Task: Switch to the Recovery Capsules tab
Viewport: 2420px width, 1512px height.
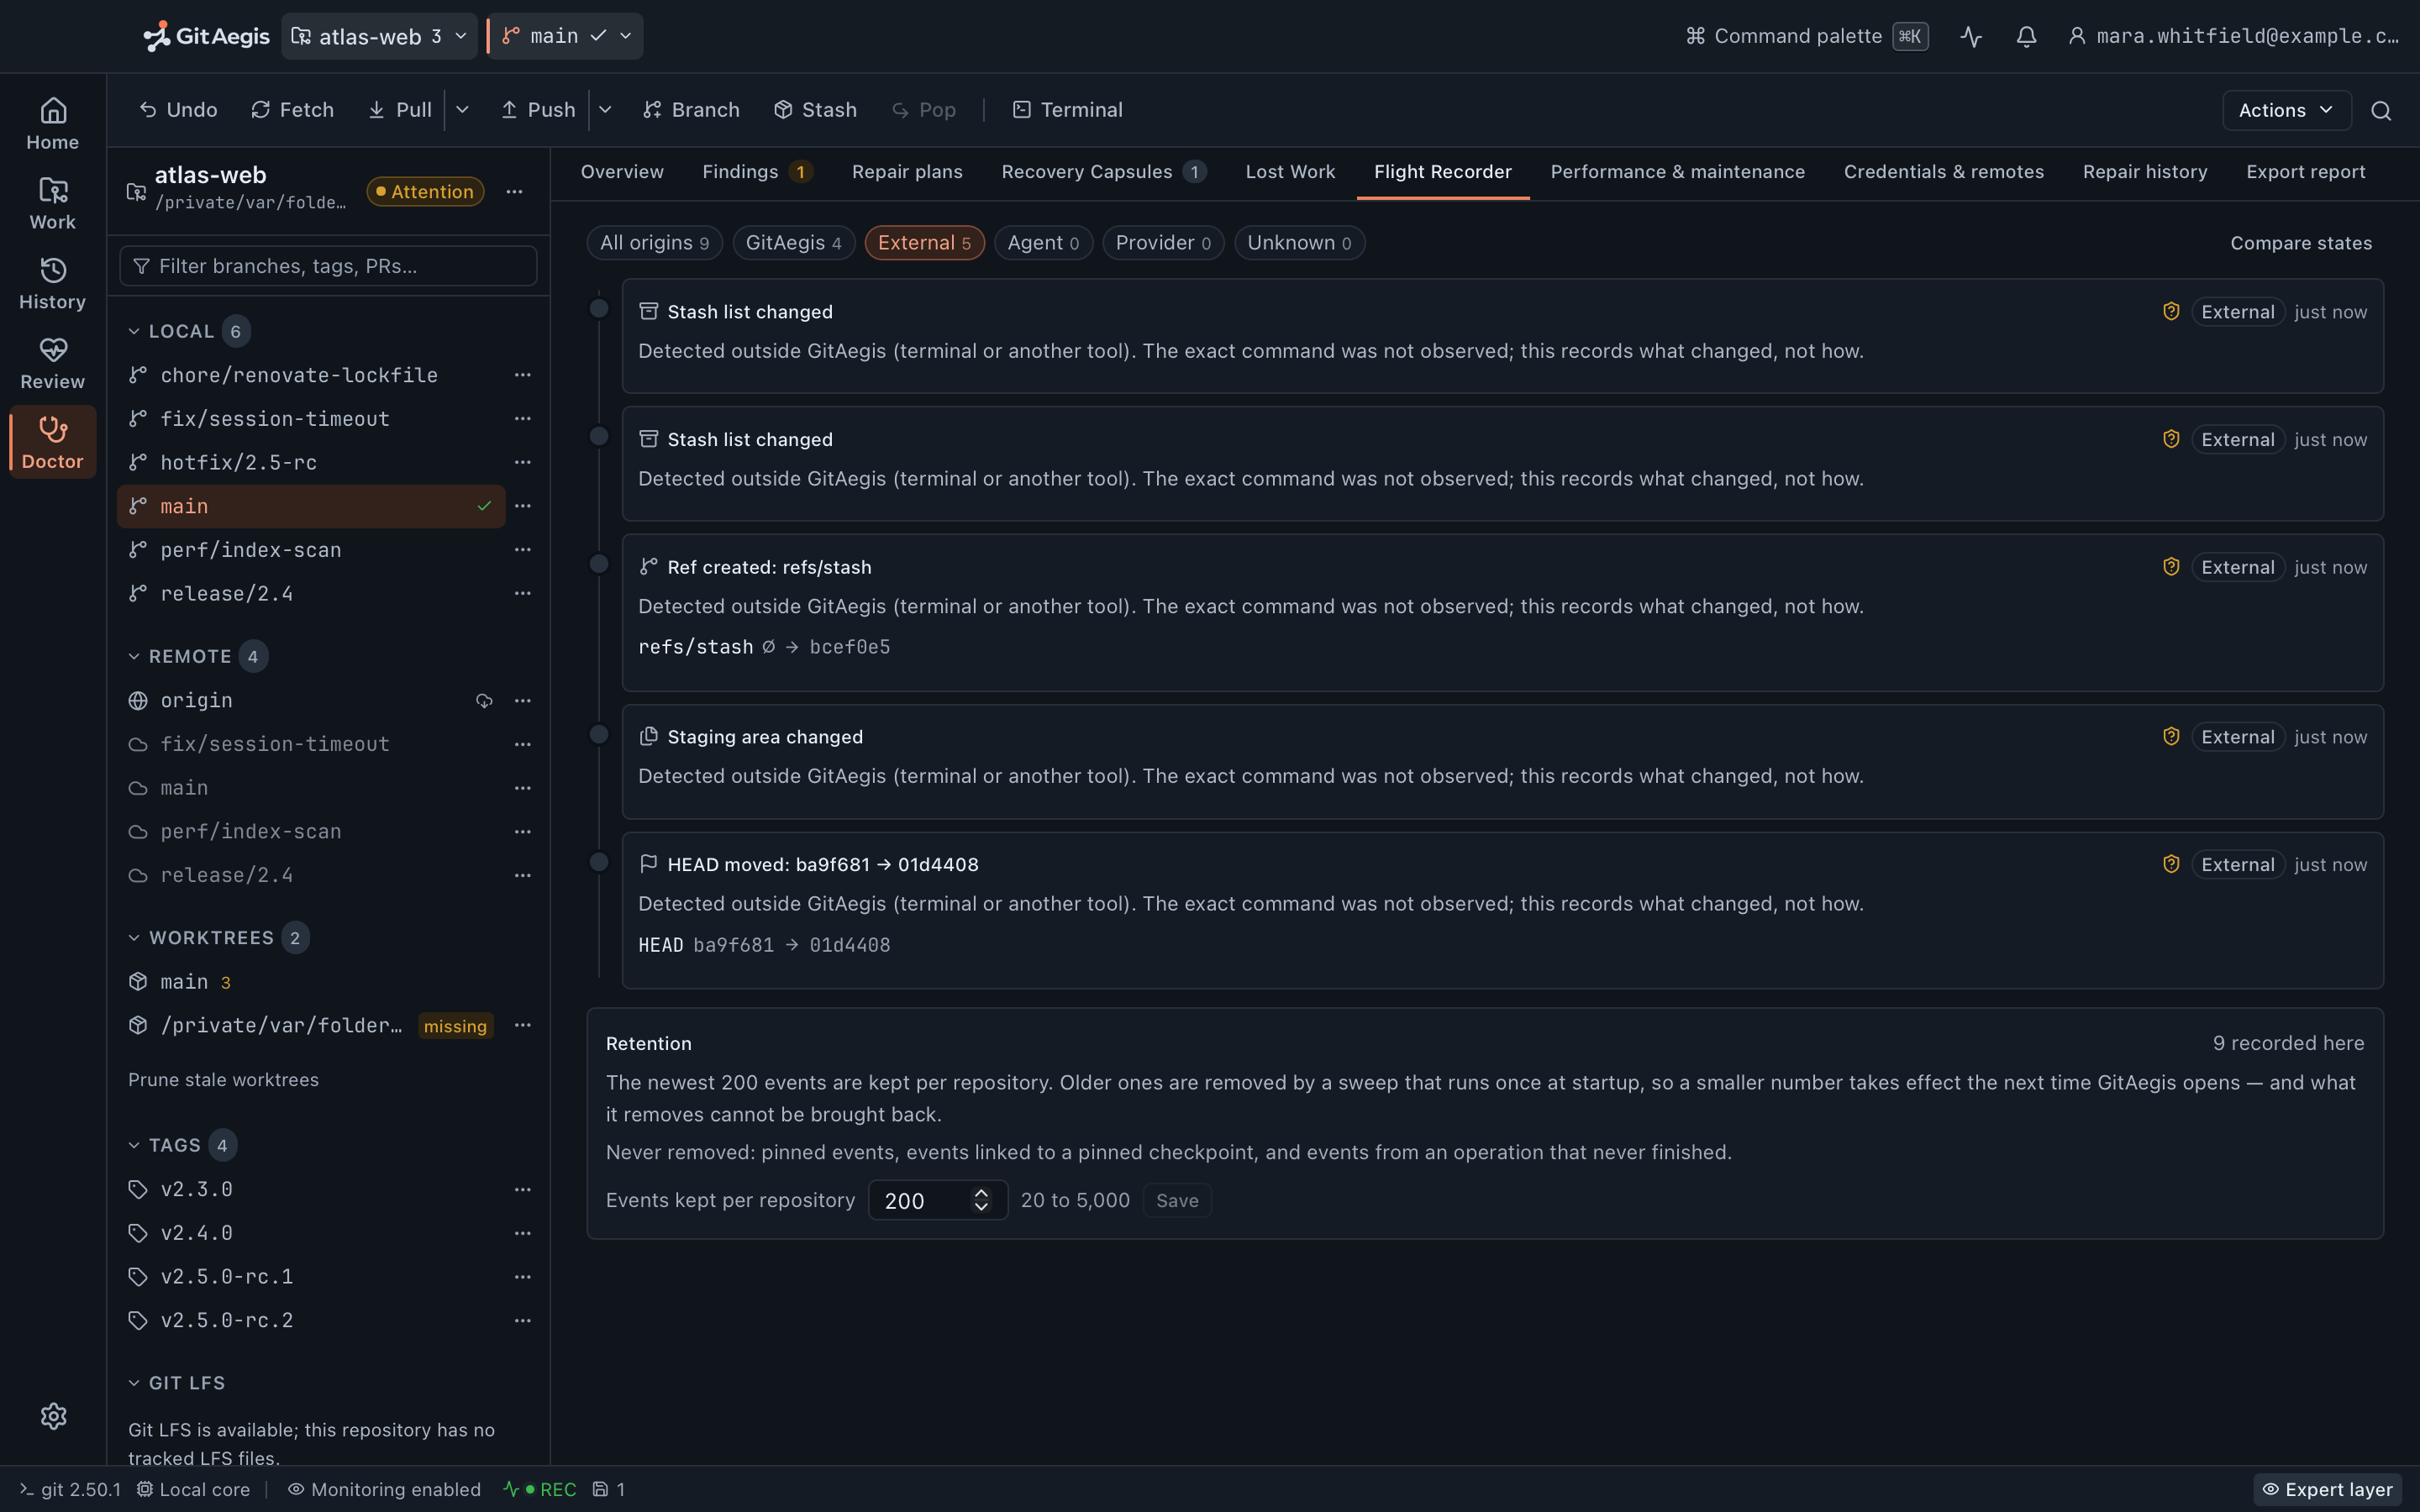Action: coord(1103,172)
